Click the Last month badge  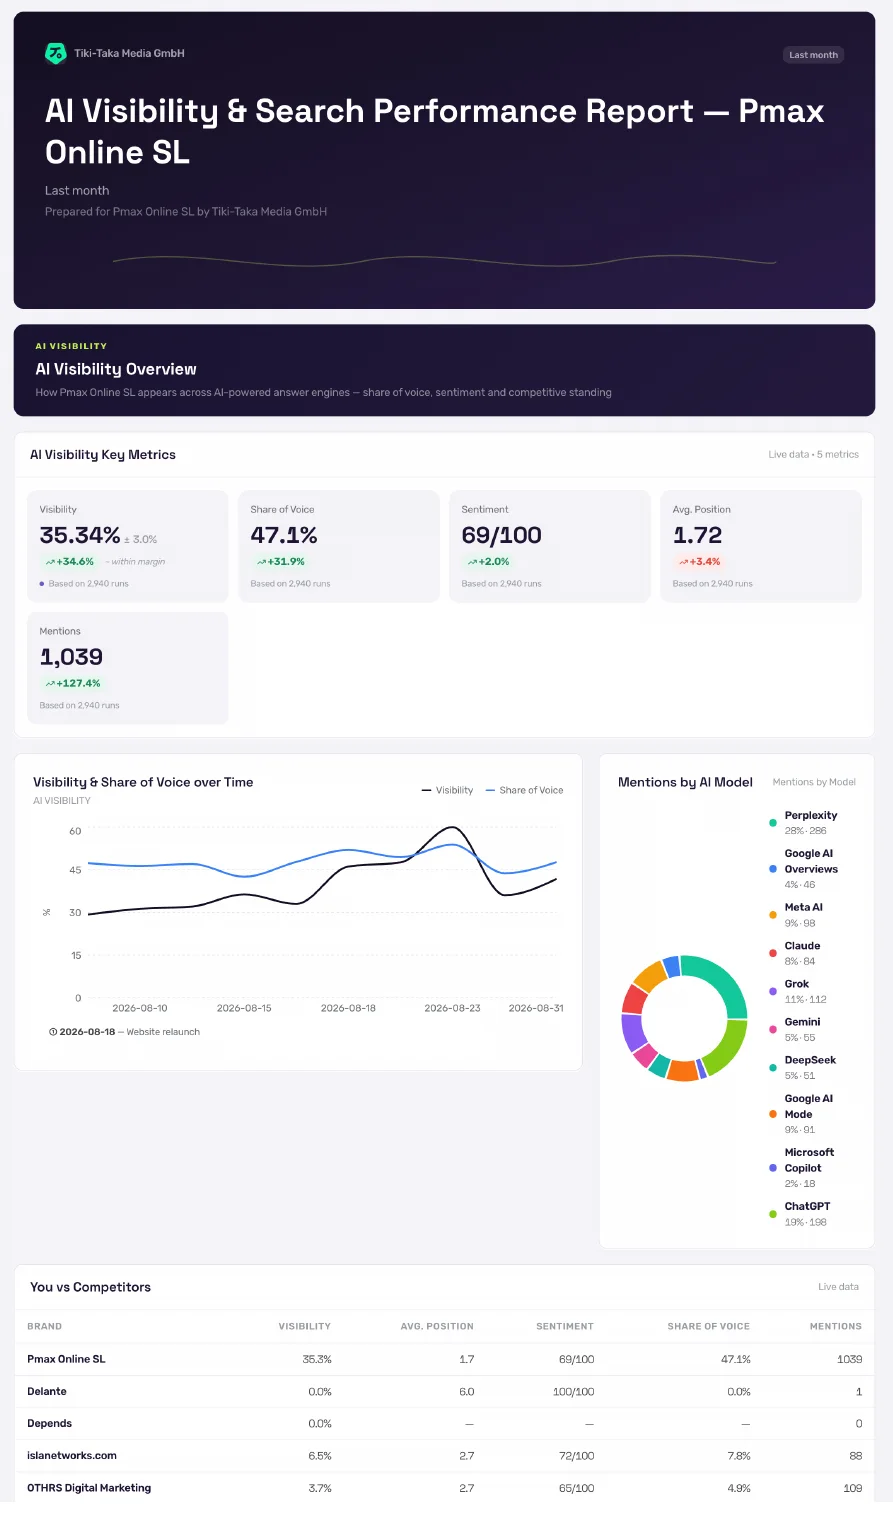click(813, 55)
